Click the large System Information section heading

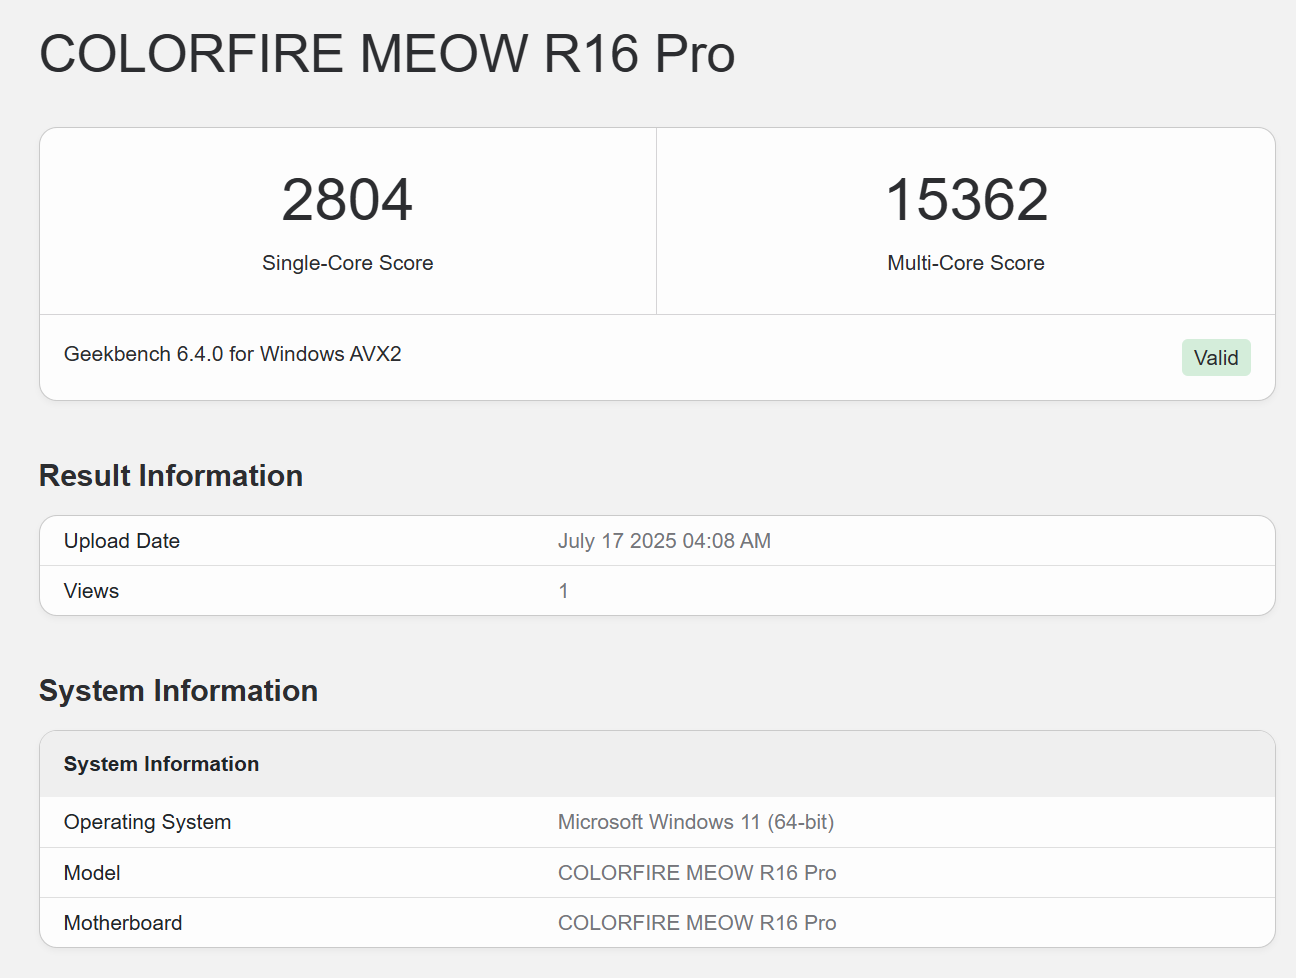pos(178,691)
